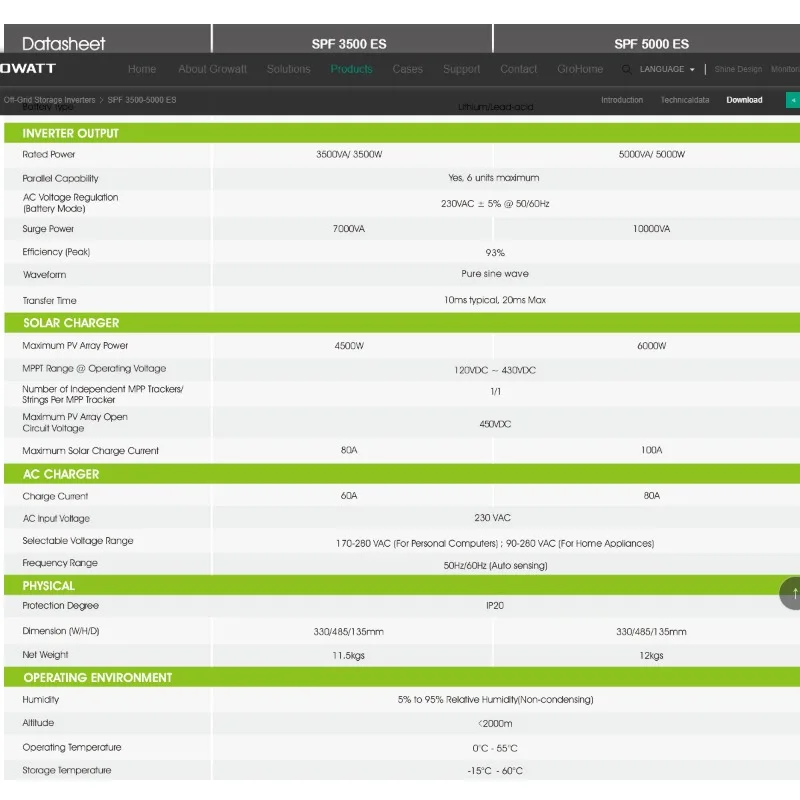800x800 pixels.
Task: Click the Yes, 6 units maximum value
Action: [493, 178]
